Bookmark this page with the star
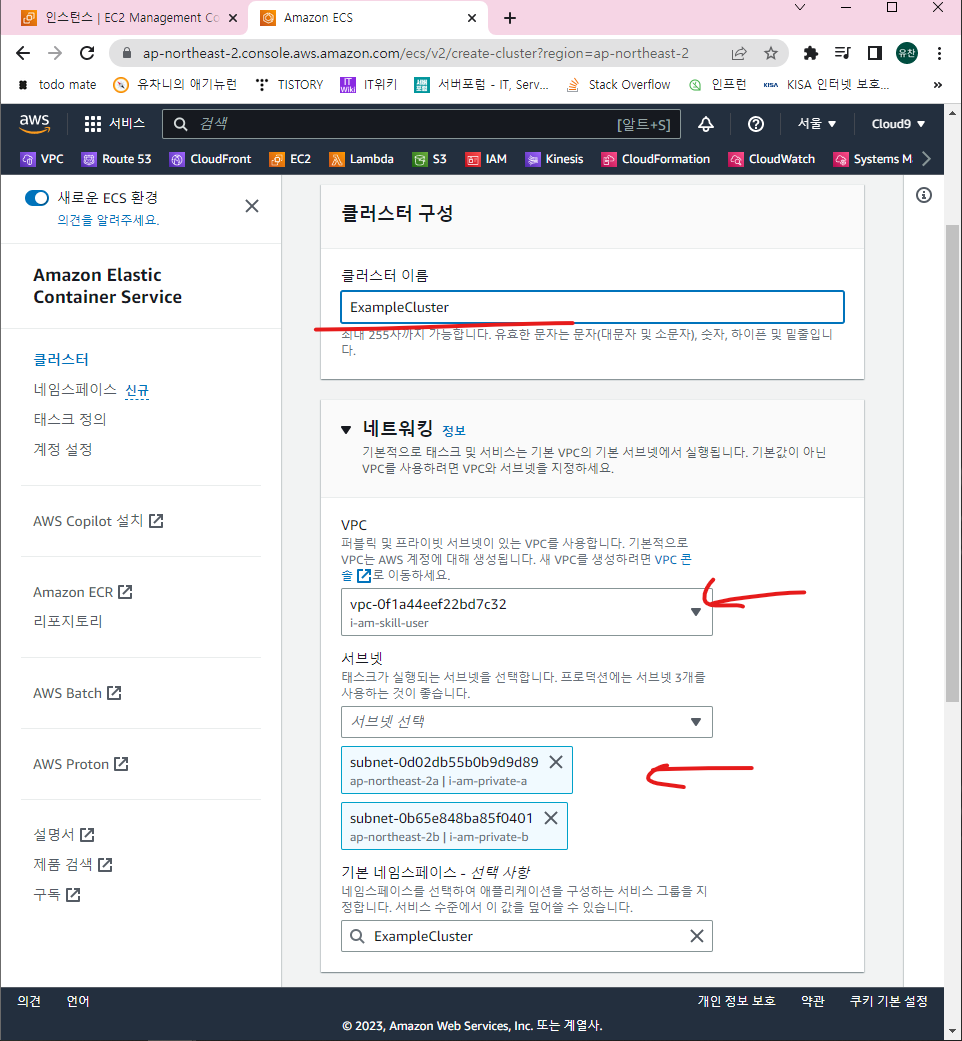 tap(770, 53)
